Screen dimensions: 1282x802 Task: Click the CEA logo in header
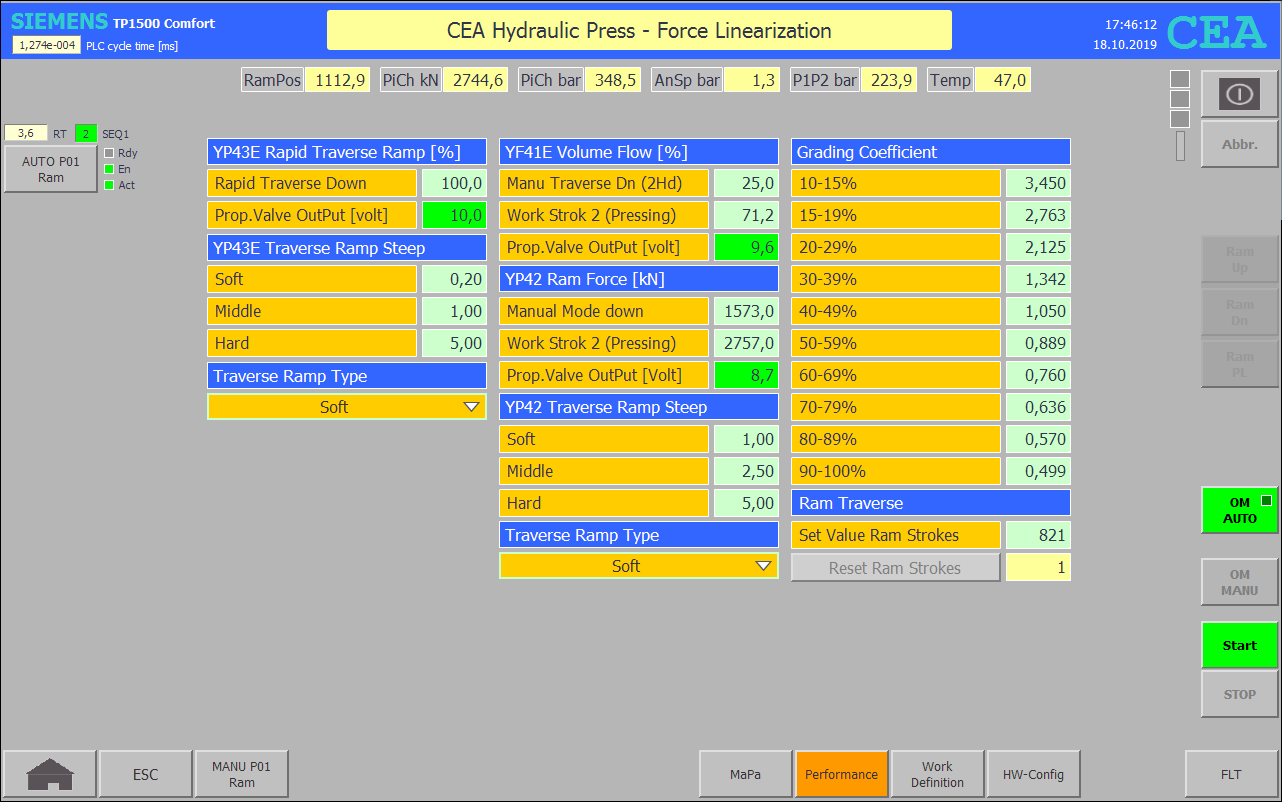pyautogui.click(x=1217, y=32)
